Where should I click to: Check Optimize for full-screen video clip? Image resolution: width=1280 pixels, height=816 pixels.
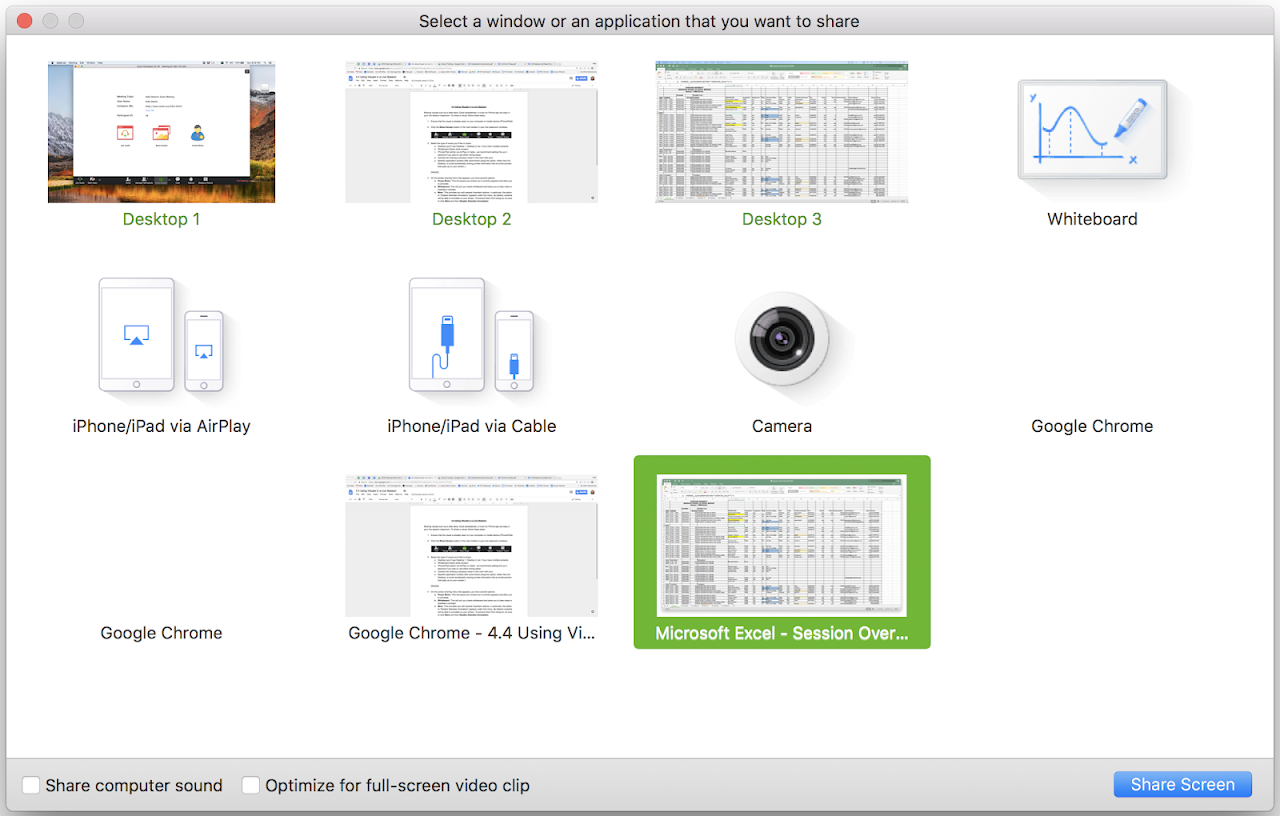point(250,784)
